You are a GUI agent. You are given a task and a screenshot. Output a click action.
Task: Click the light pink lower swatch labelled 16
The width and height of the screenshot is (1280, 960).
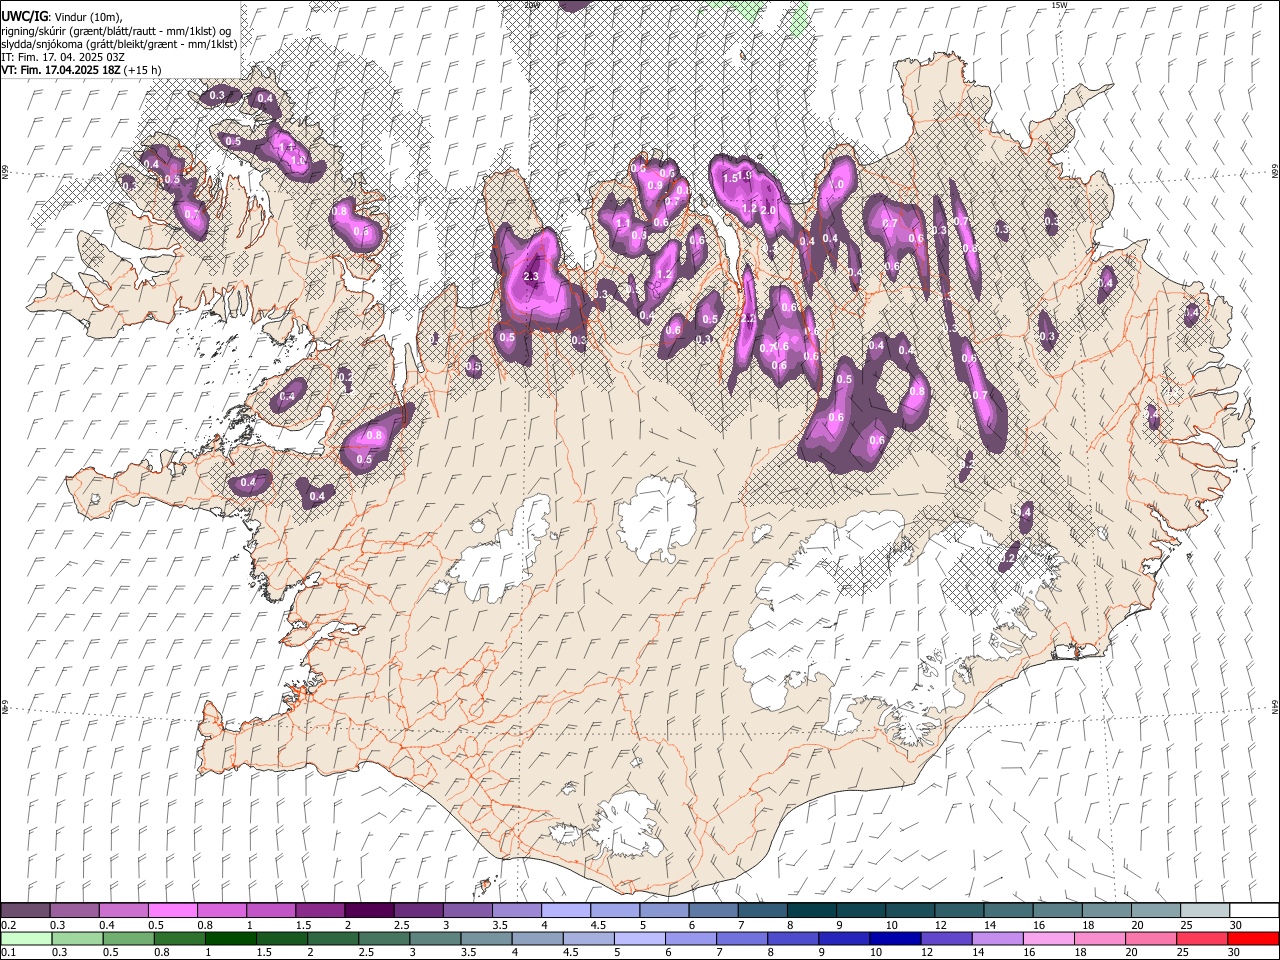coord(1048,939)
